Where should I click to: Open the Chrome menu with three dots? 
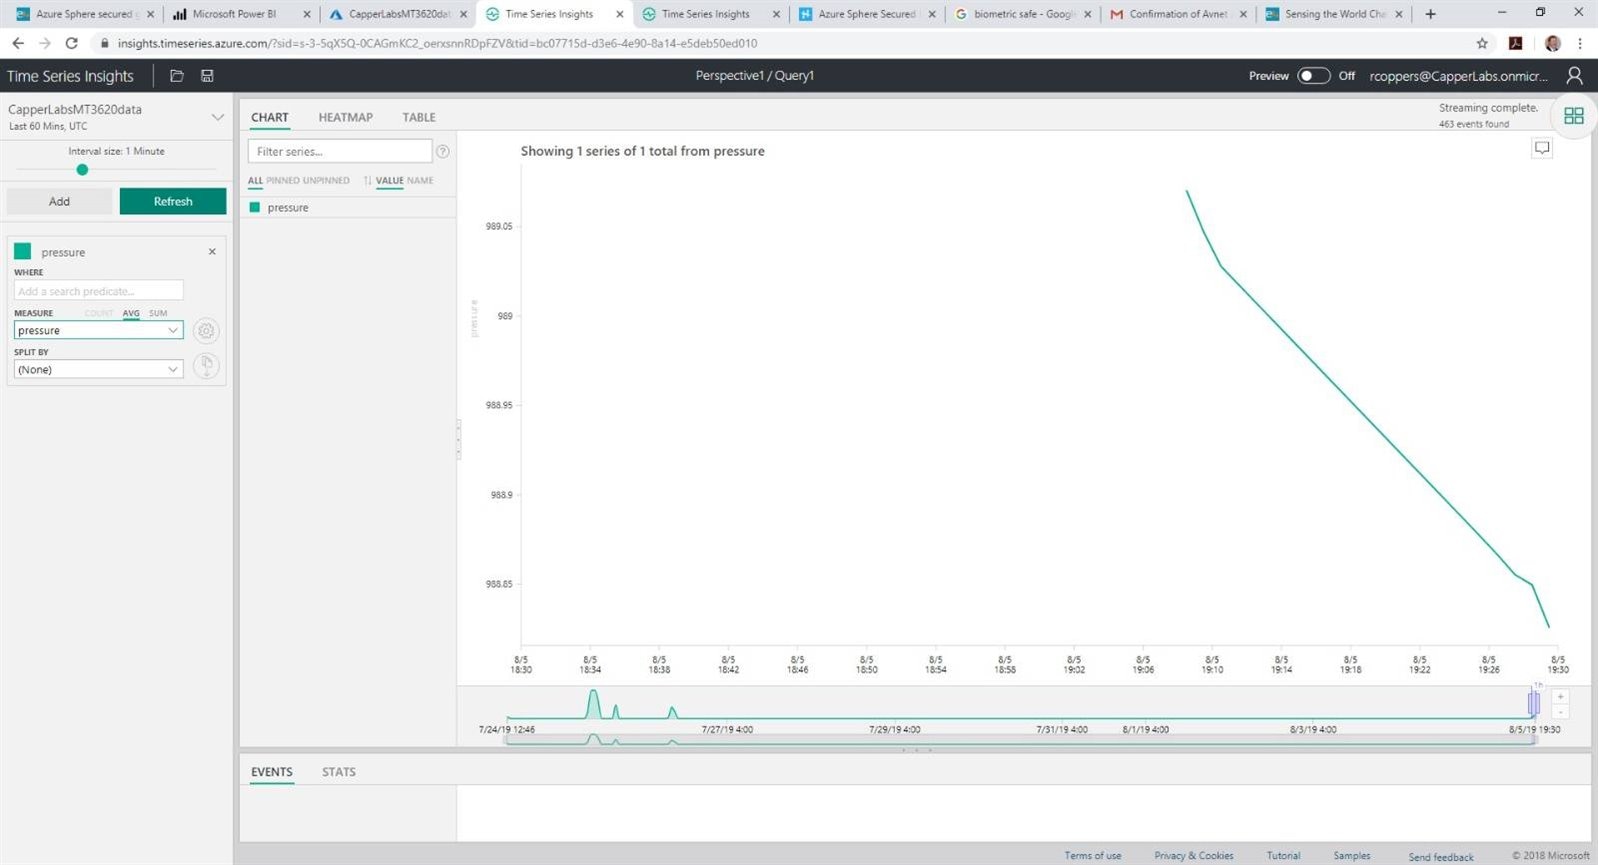(1580, 43)
